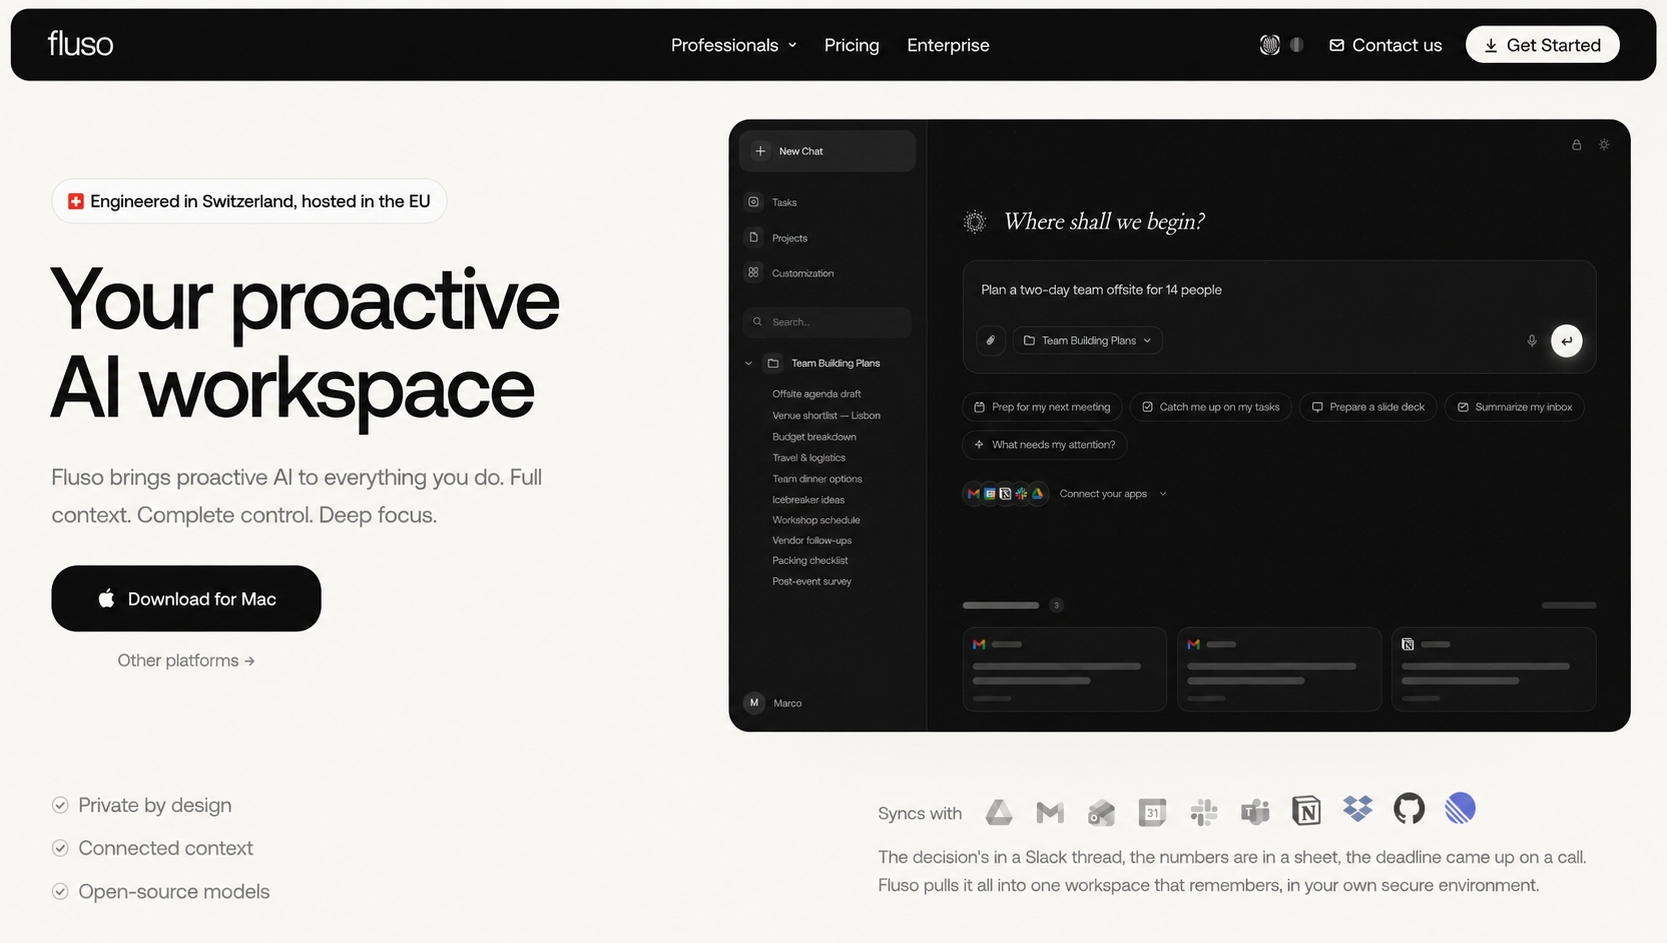Click Contact us in the header
Image resolution: width=1667 pixels, height=943 pixels.
pyautogui.click(x=1385, y=45)
